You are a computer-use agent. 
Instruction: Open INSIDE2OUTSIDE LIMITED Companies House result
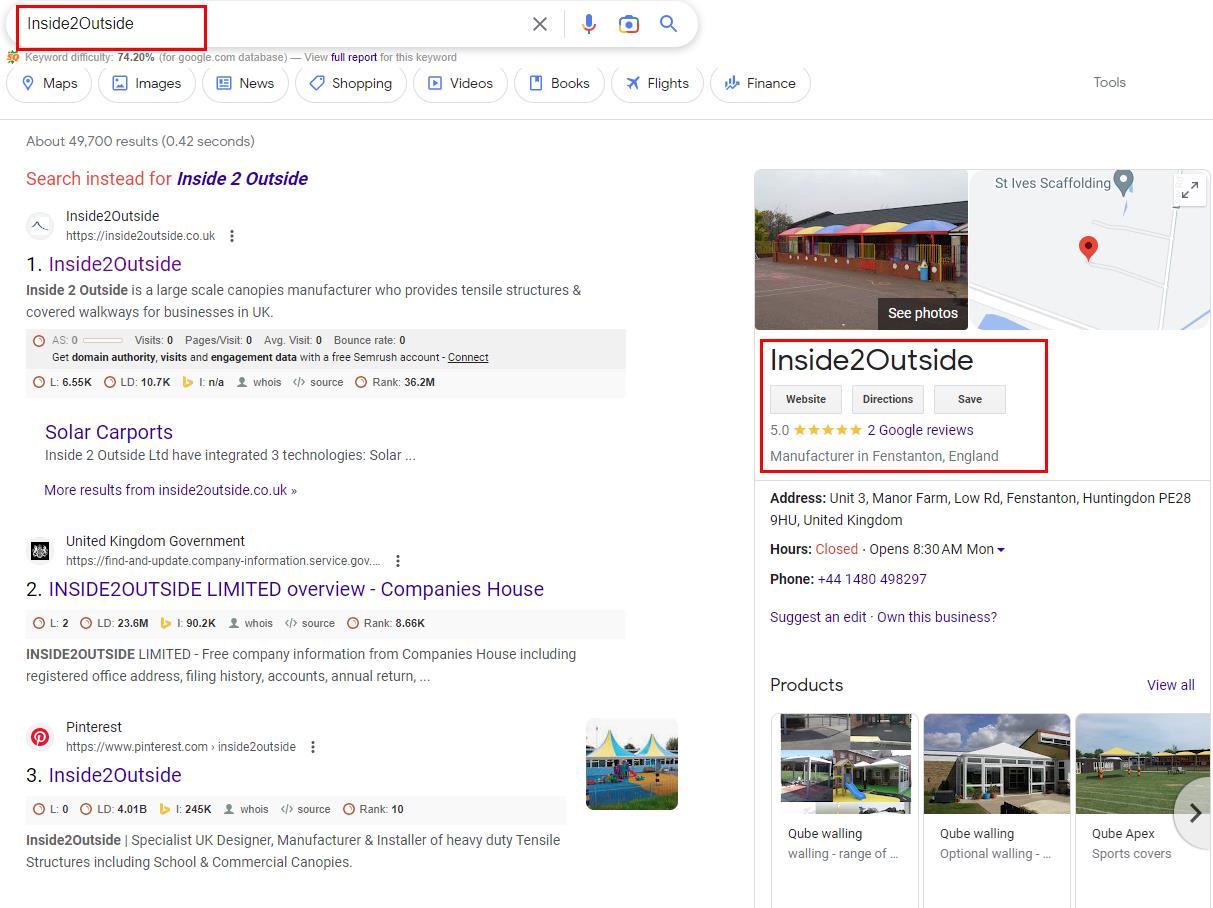pos(296,589)
